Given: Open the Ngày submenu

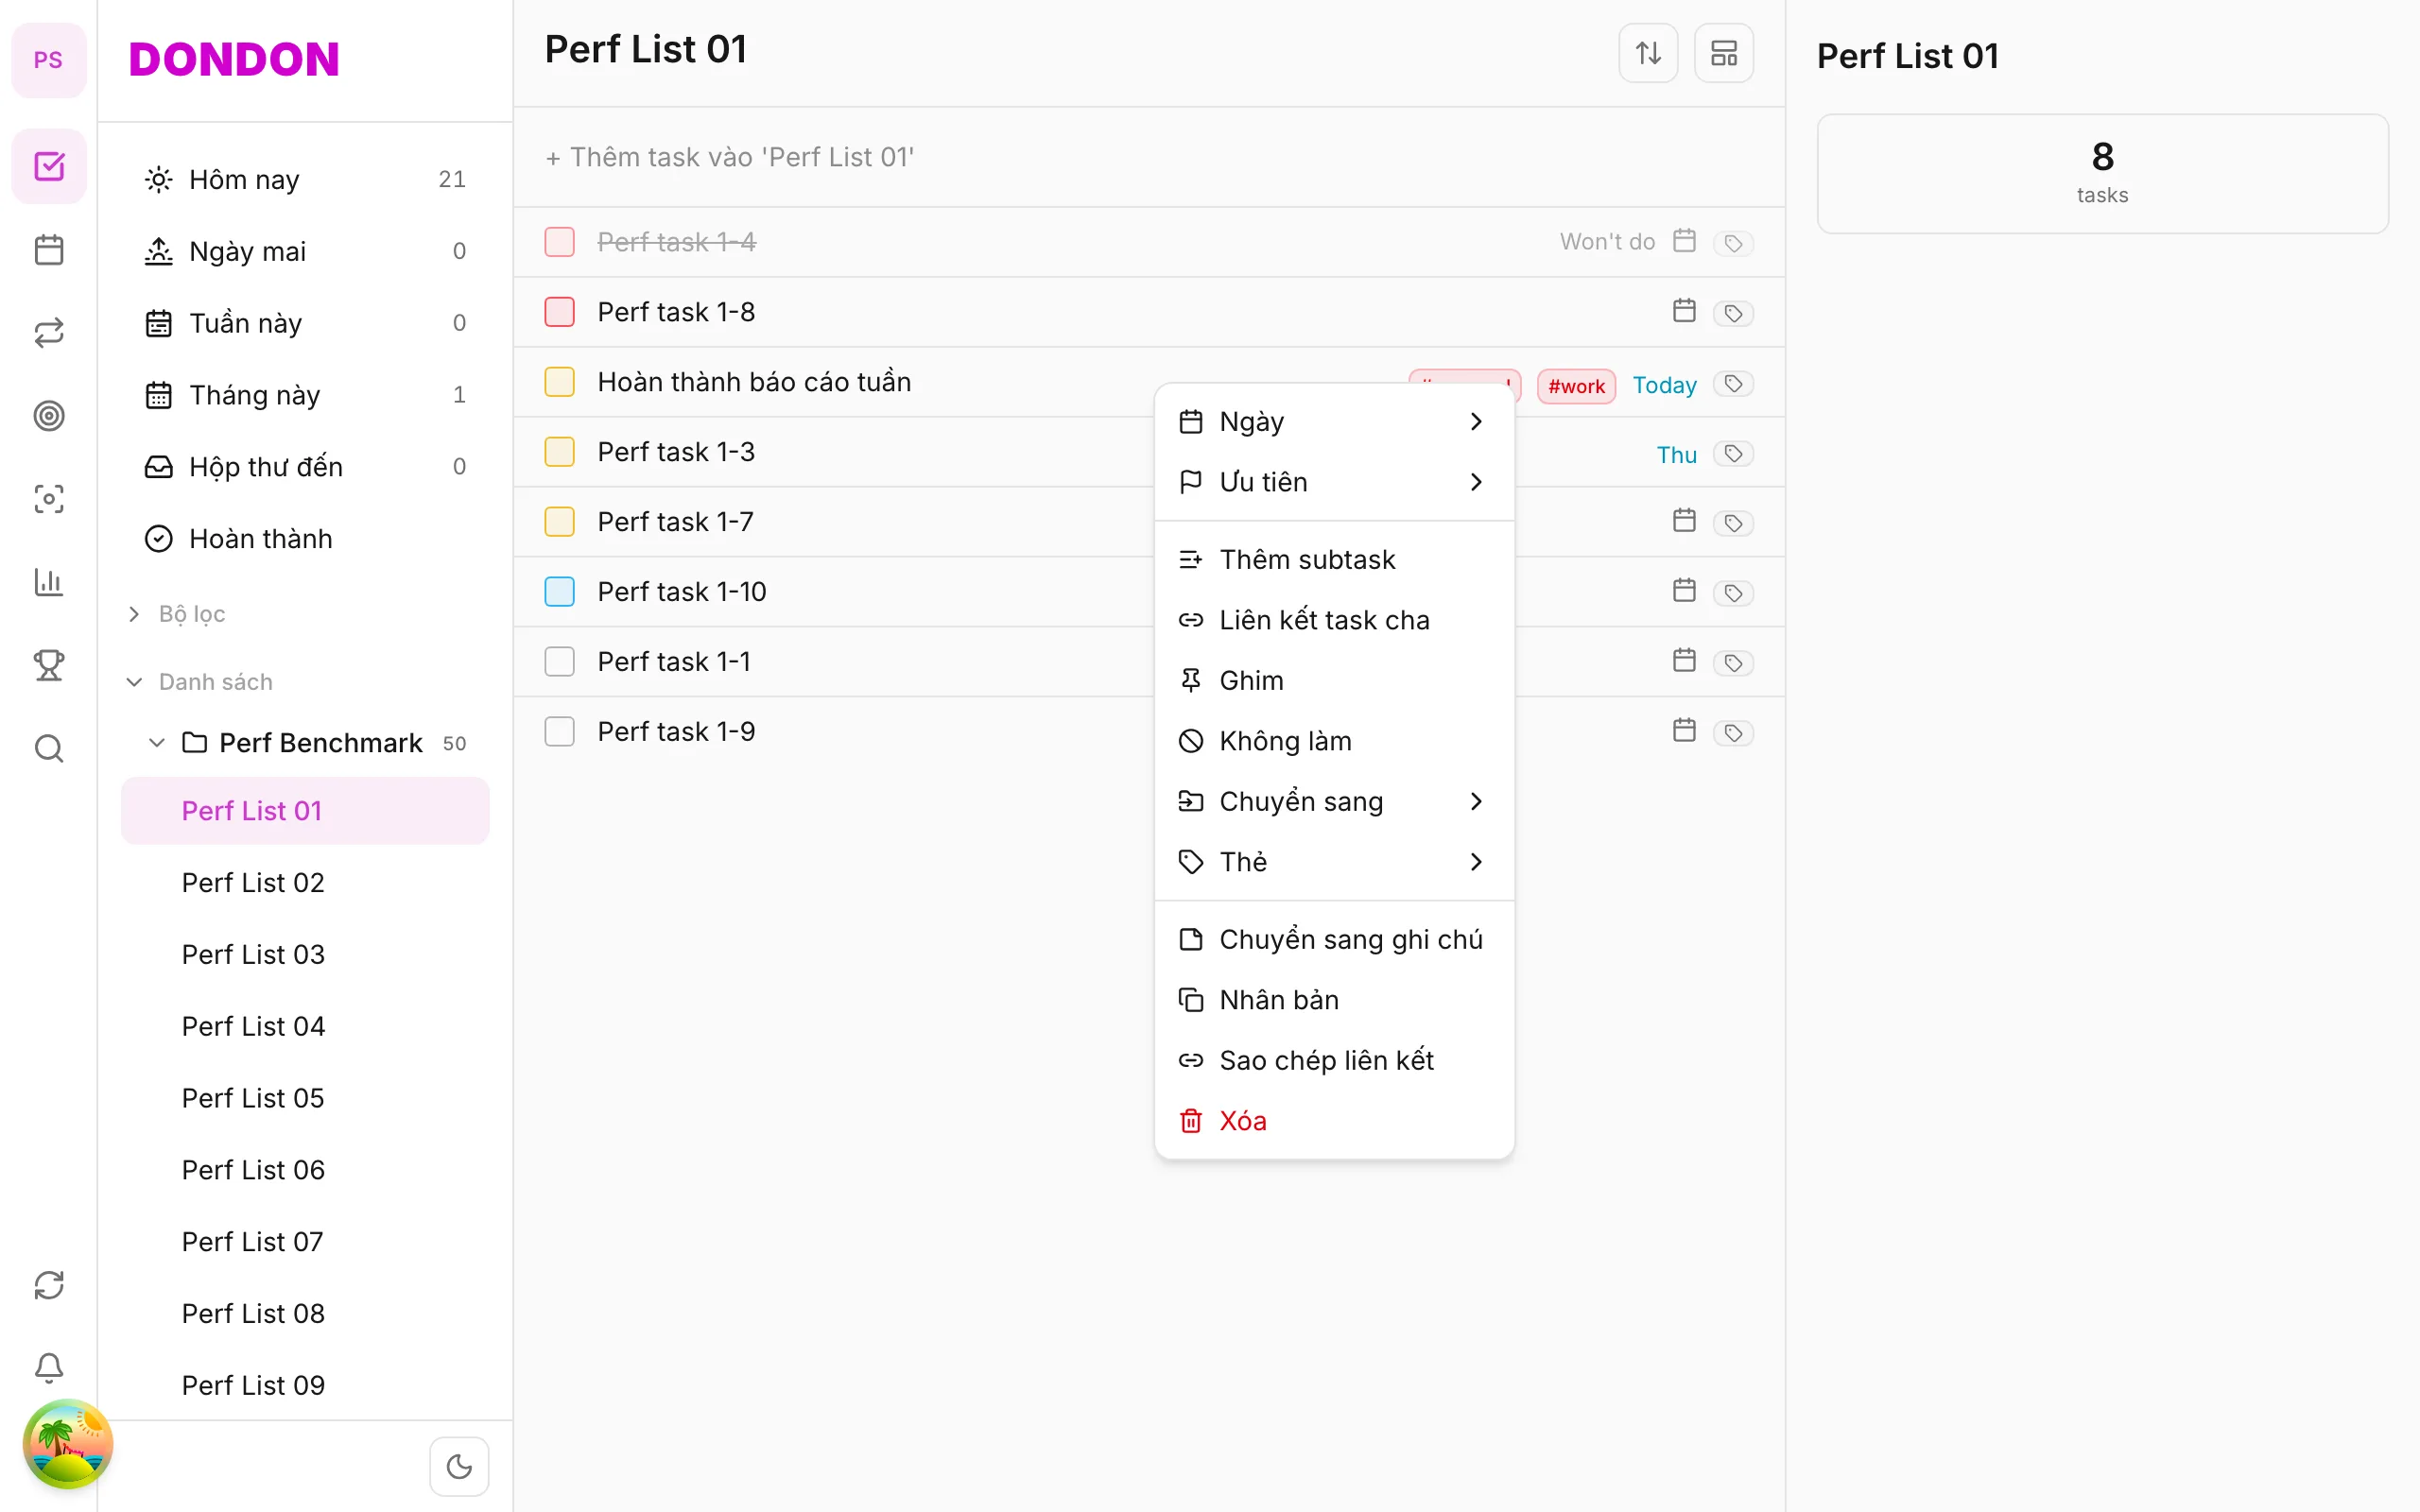Looking at the screenshot, I should (x=1333, y=422).
